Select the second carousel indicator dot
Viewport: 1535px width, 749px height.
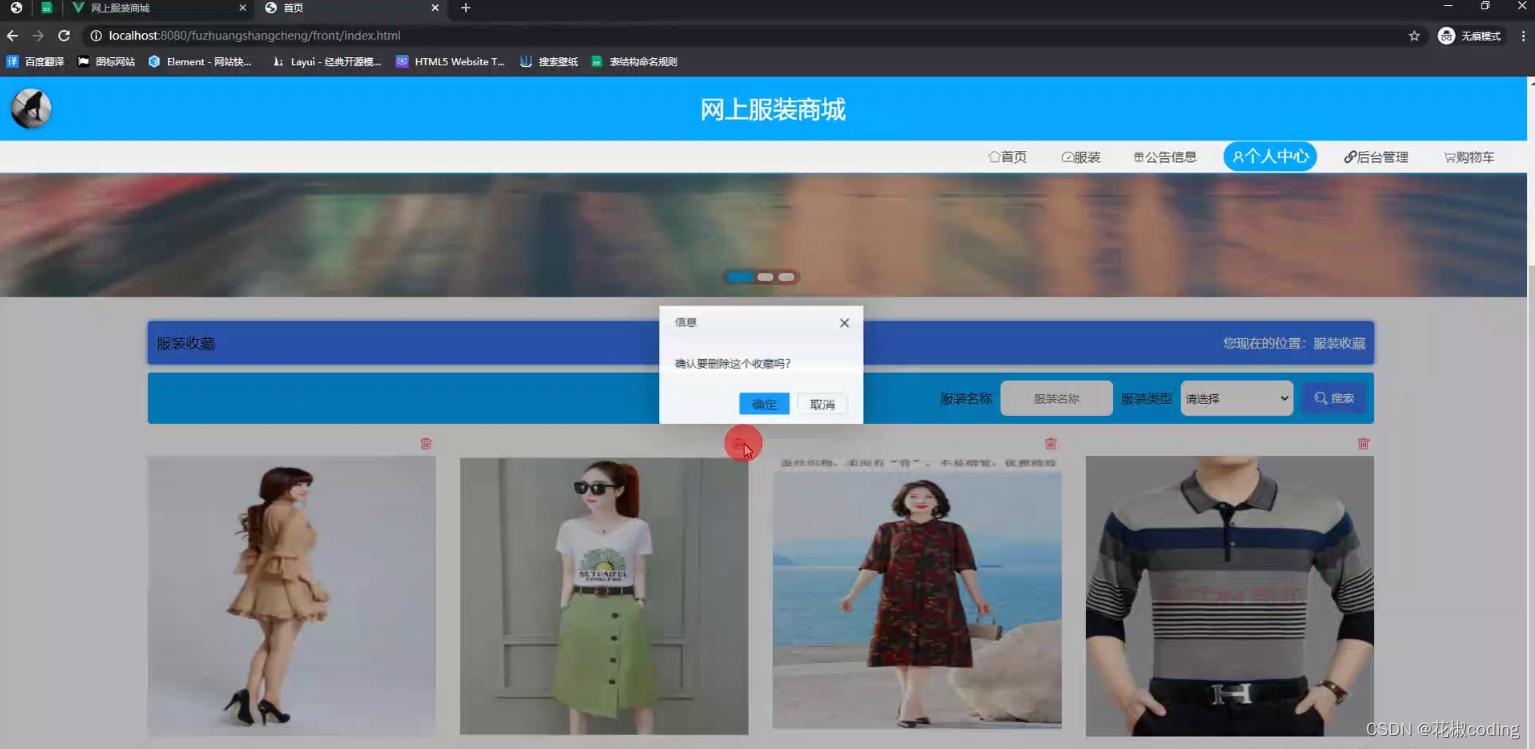(763, 276)
